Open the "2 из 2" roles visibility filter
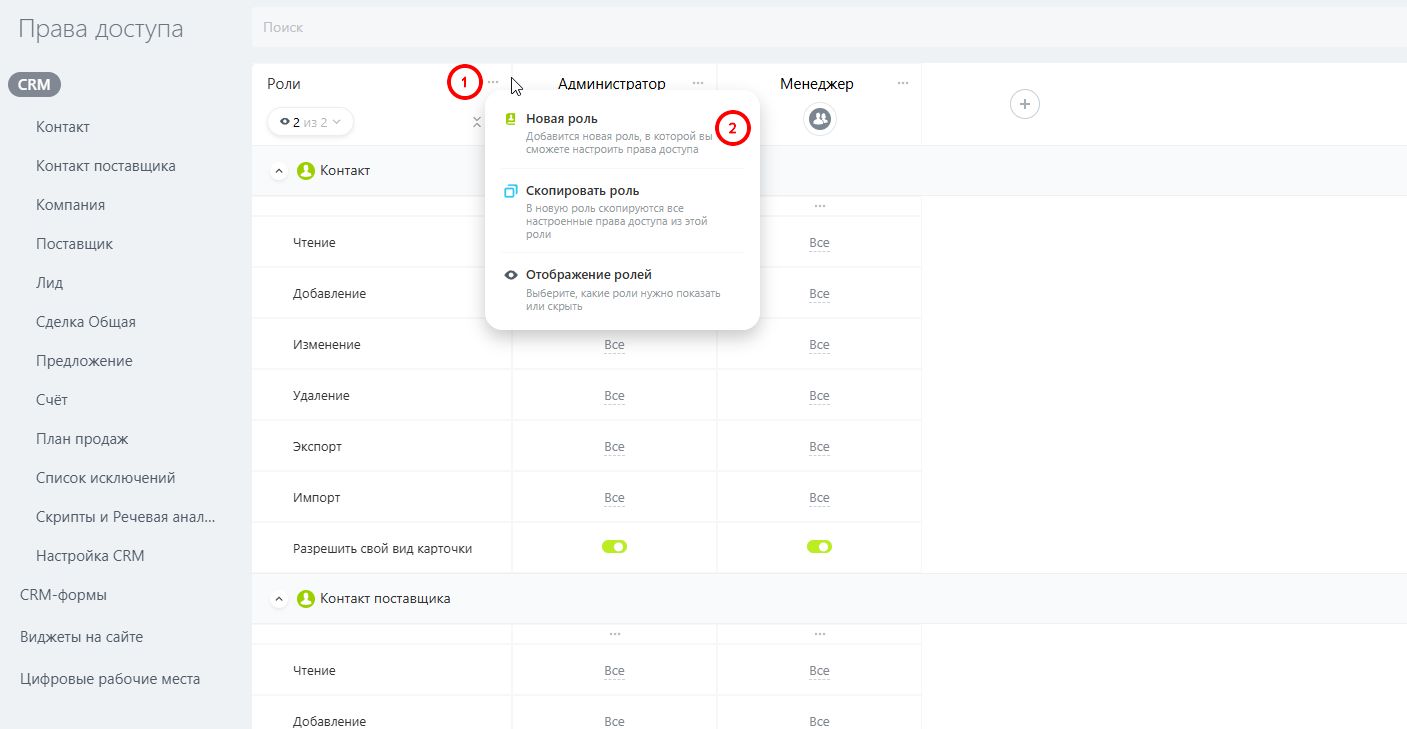Screen dimensions: 1407x729 click(310, 122)
